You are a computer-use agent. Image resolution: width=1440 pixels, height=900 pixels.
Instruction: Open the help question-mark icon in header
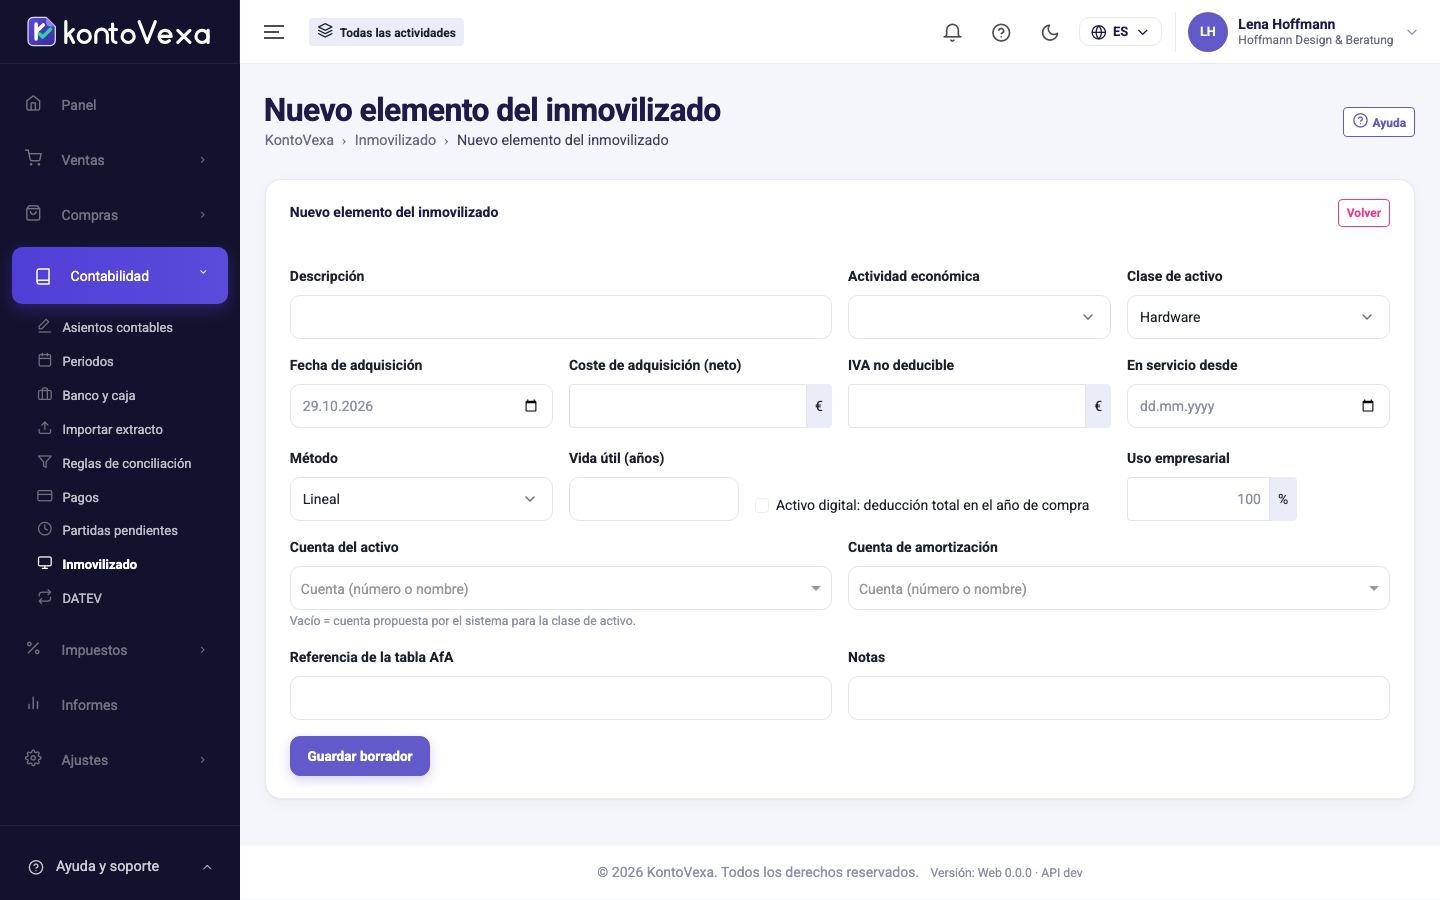(1001, 32)
